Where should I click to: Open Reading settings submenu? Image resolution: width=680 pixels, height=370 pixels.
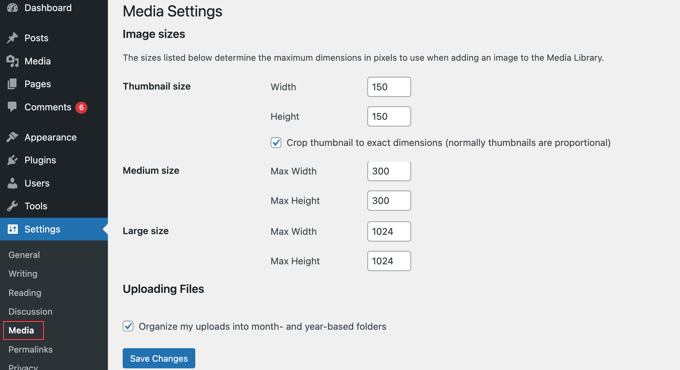click(25, 293)
